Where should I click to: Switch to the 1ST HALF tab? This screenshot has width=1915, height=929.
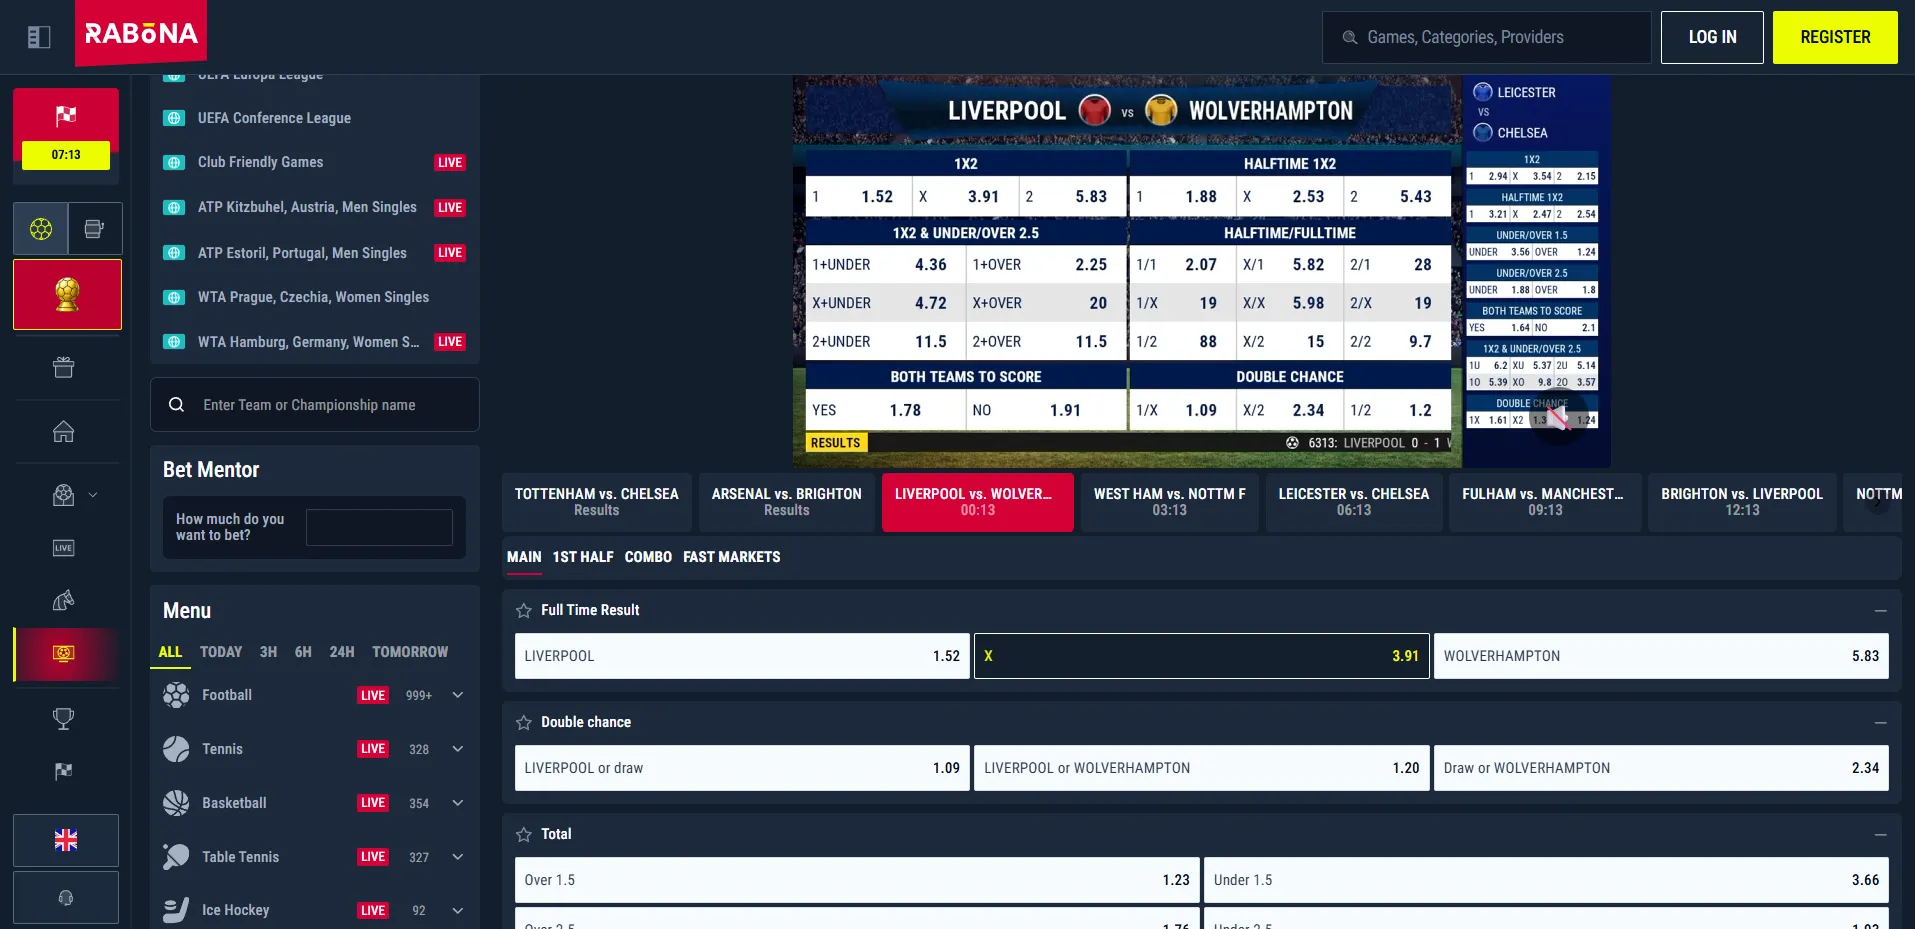(583, 557)
